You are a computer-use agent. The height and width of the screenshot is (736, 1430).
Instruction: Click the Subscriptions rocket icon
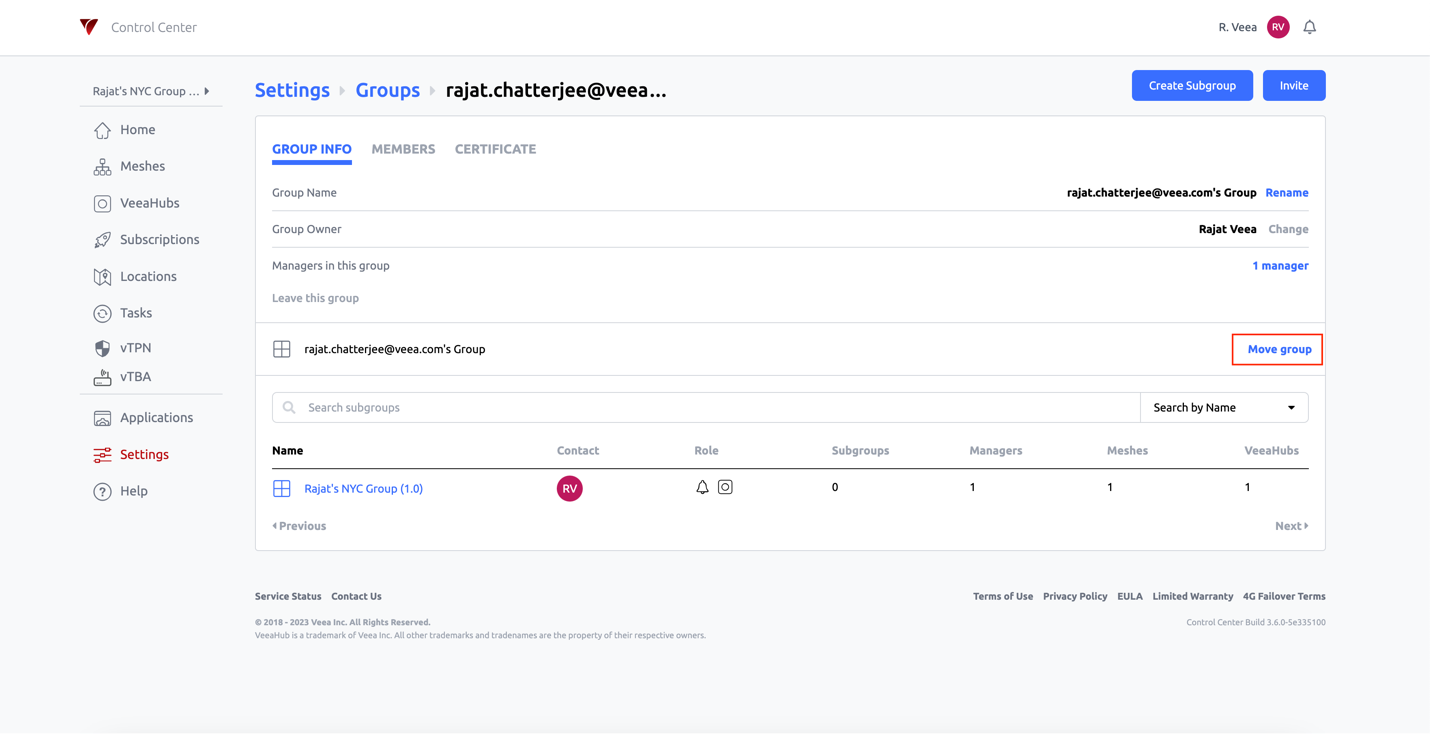point(102,240)
